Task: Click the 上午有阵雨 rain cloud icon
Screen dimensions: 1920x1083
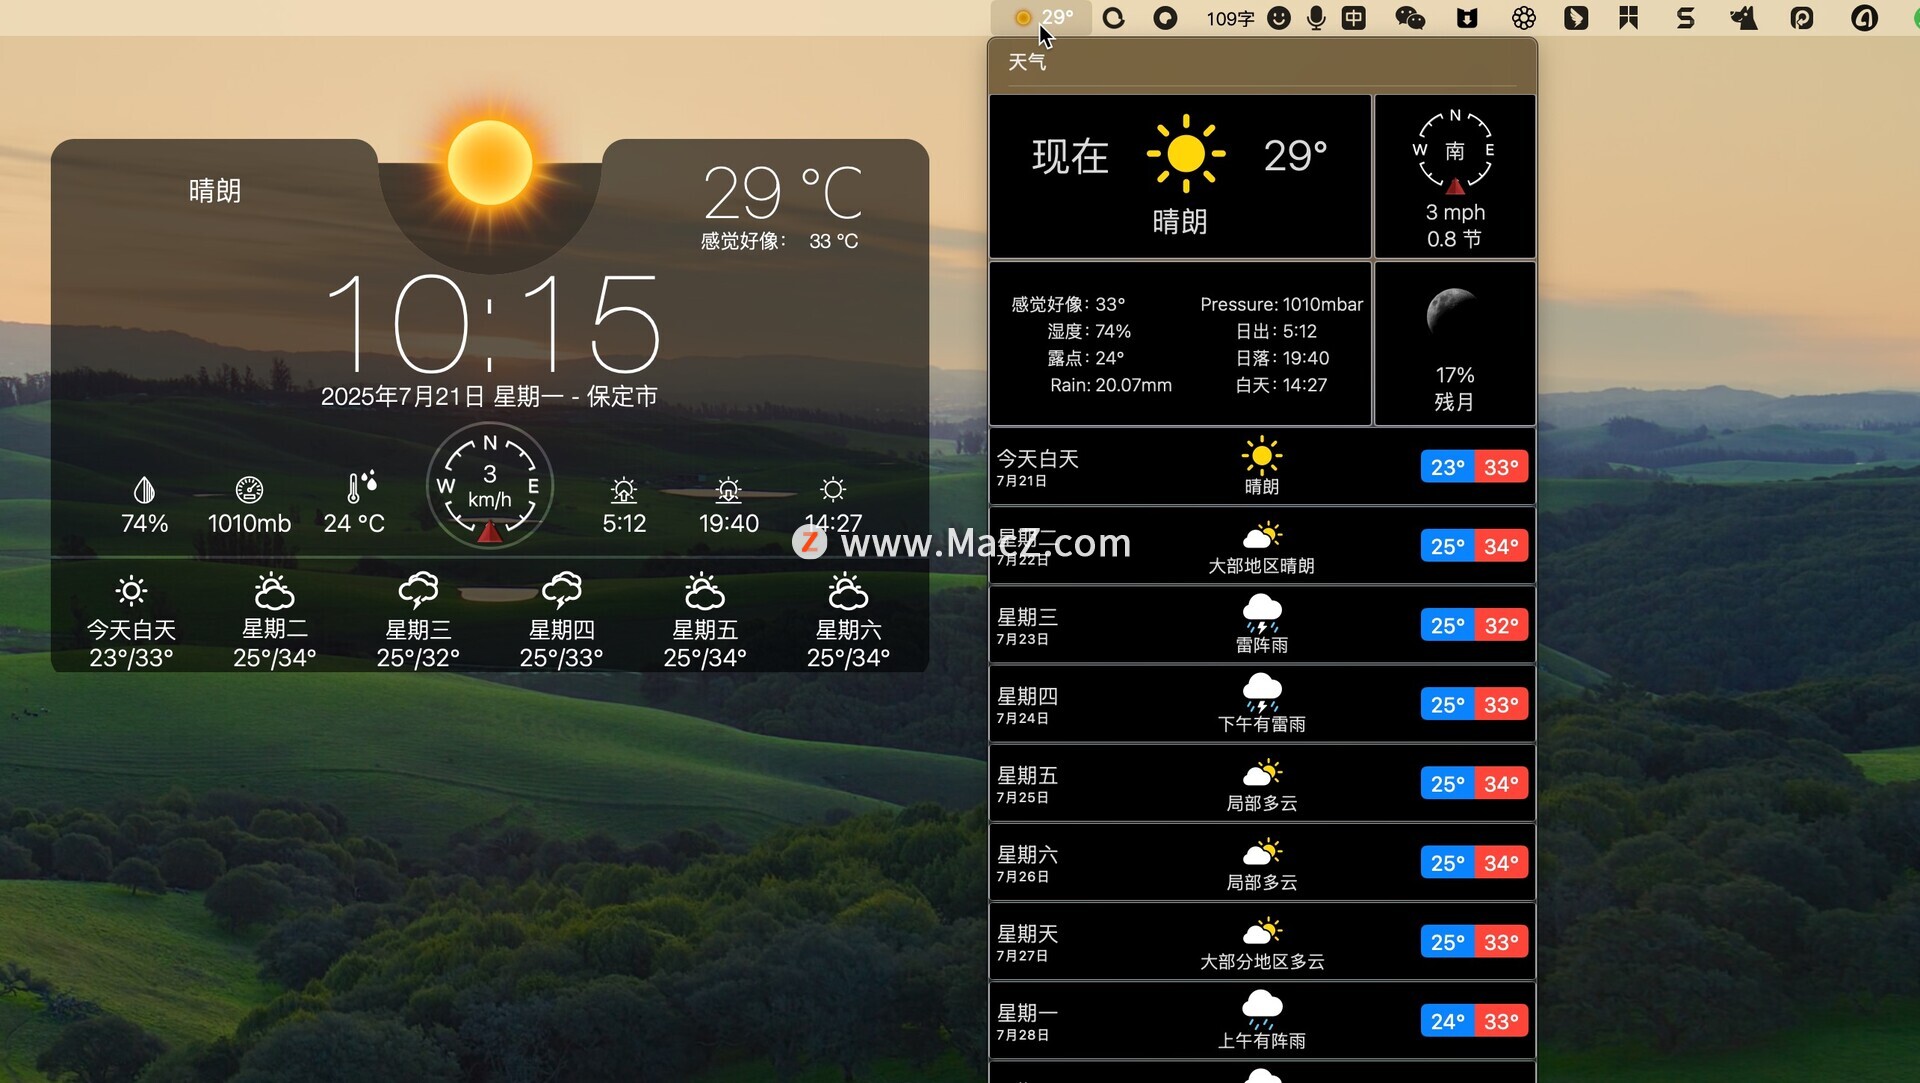Action: (x=1262, y=1008)
